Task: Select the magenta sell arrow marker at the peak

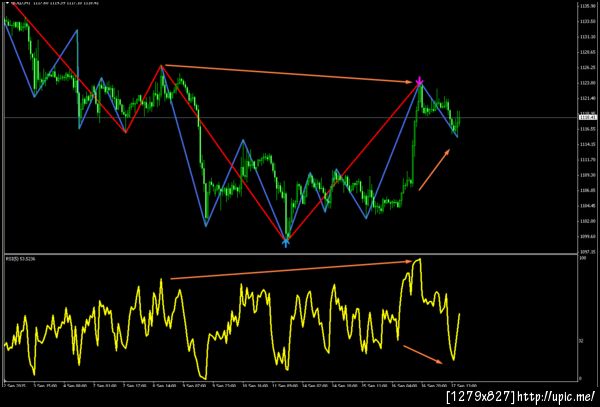Action: click(419, 81)
